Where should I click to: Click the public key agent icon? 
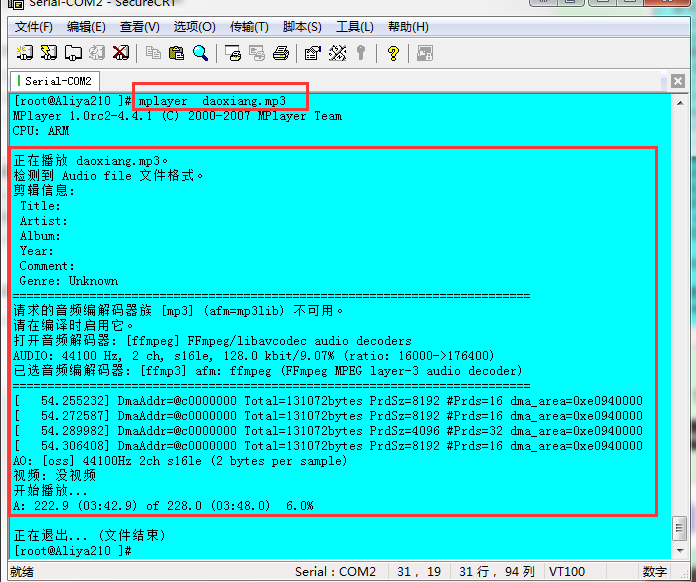[x=361, y=53]
